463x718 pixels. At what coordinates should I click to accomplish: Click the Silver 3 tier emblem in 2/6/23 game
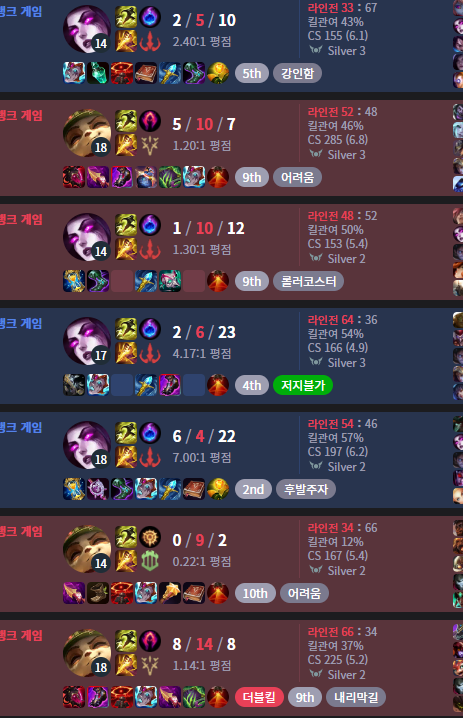tap(316, 362)
